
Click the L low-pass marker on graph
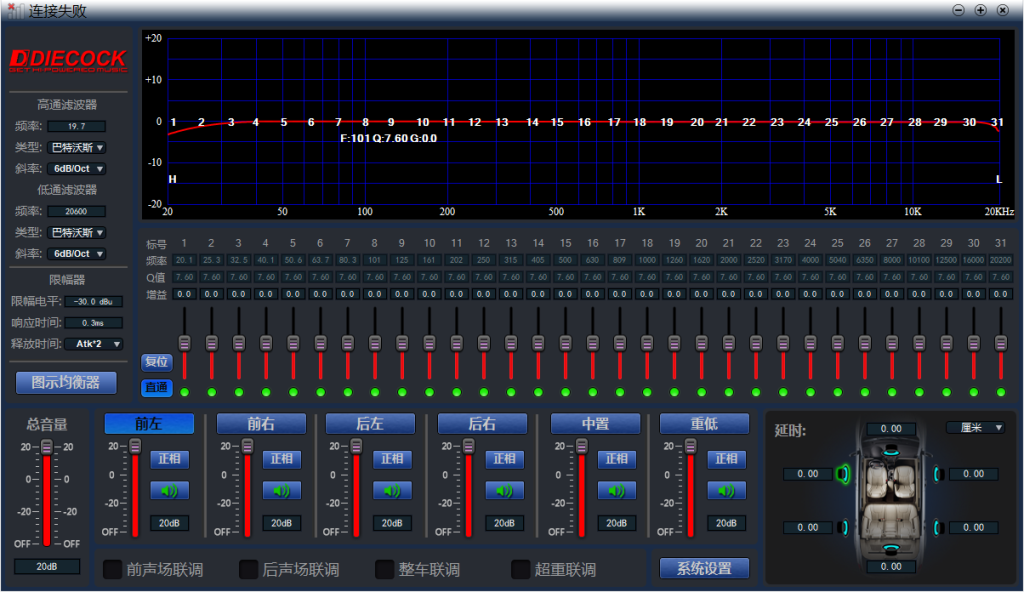(x=999, y=179)
